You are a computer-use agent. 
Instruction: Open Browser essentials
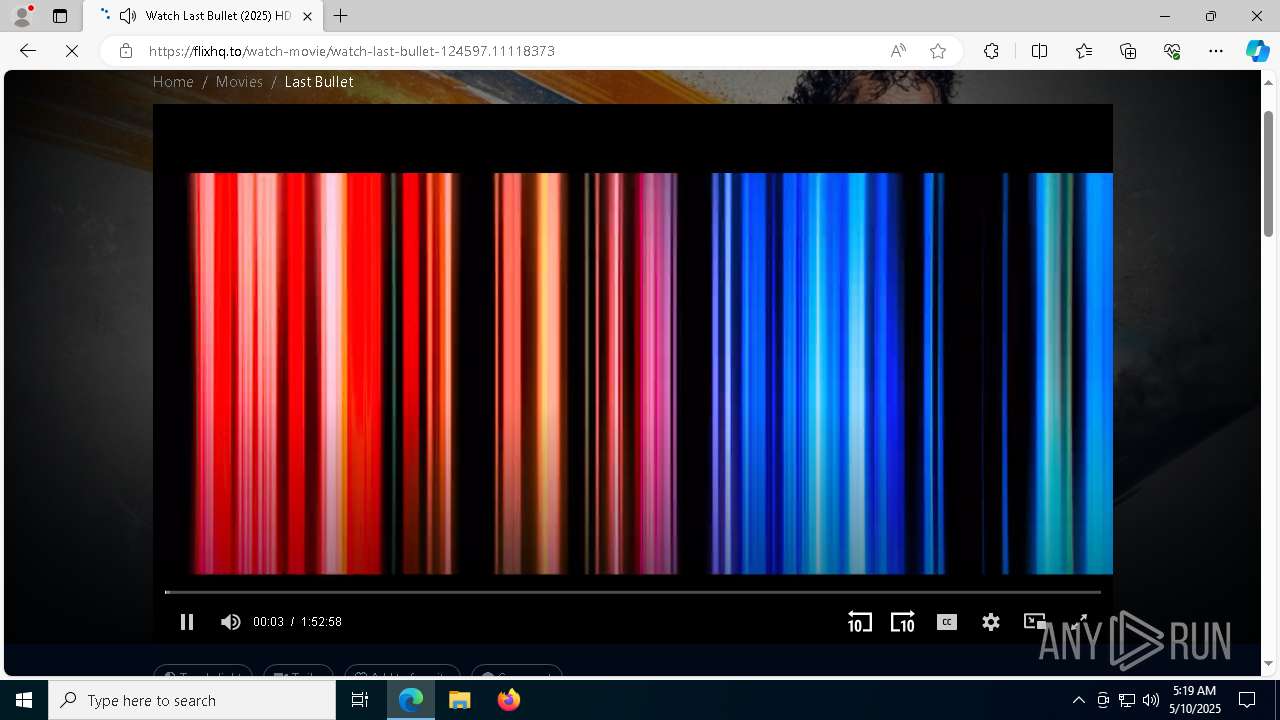pyautogui.click(x=1172, y=51)
